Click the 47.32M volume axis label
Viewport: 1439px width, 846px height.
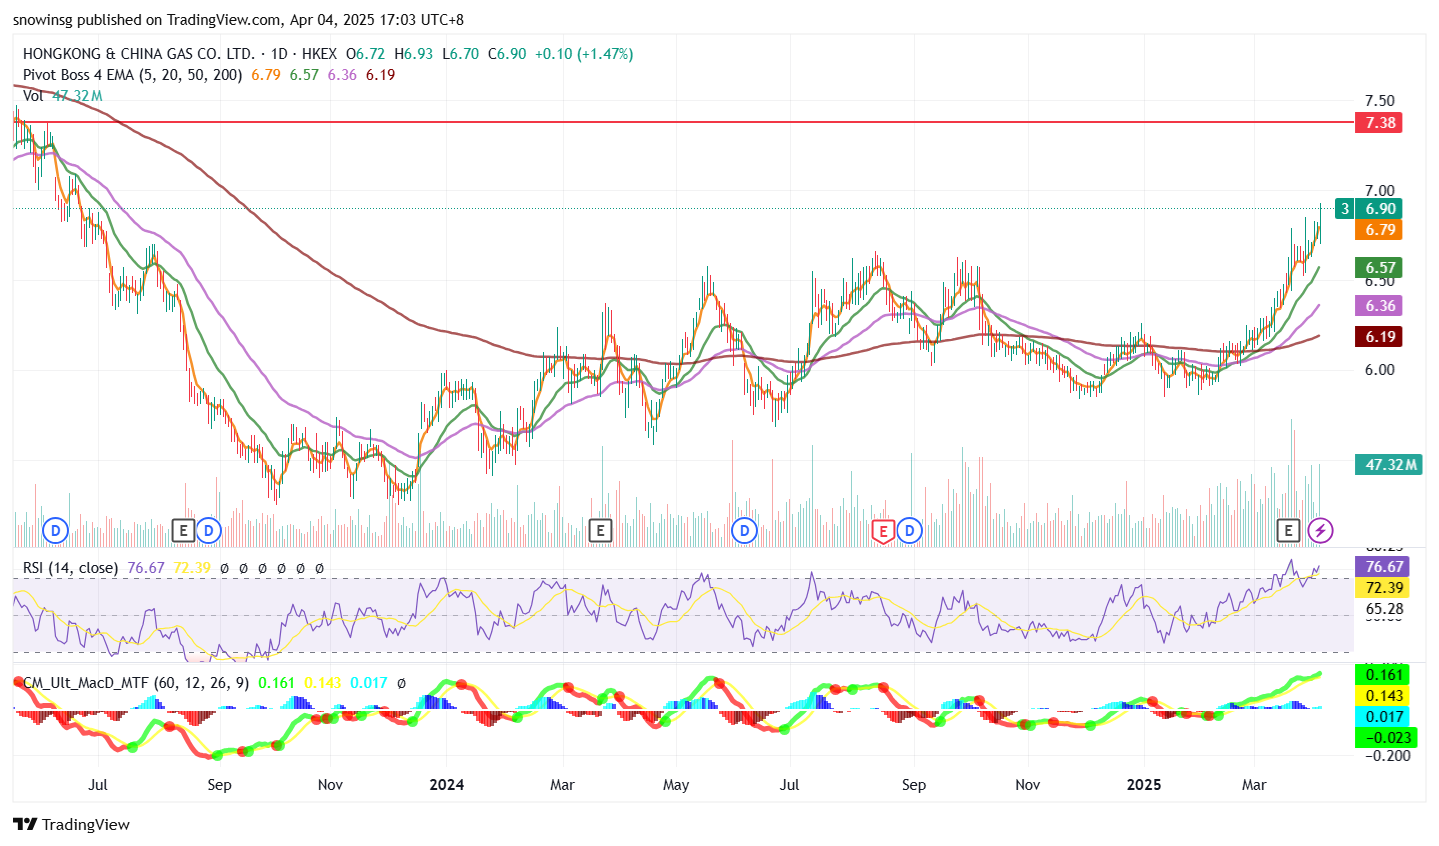(1388, 465)
